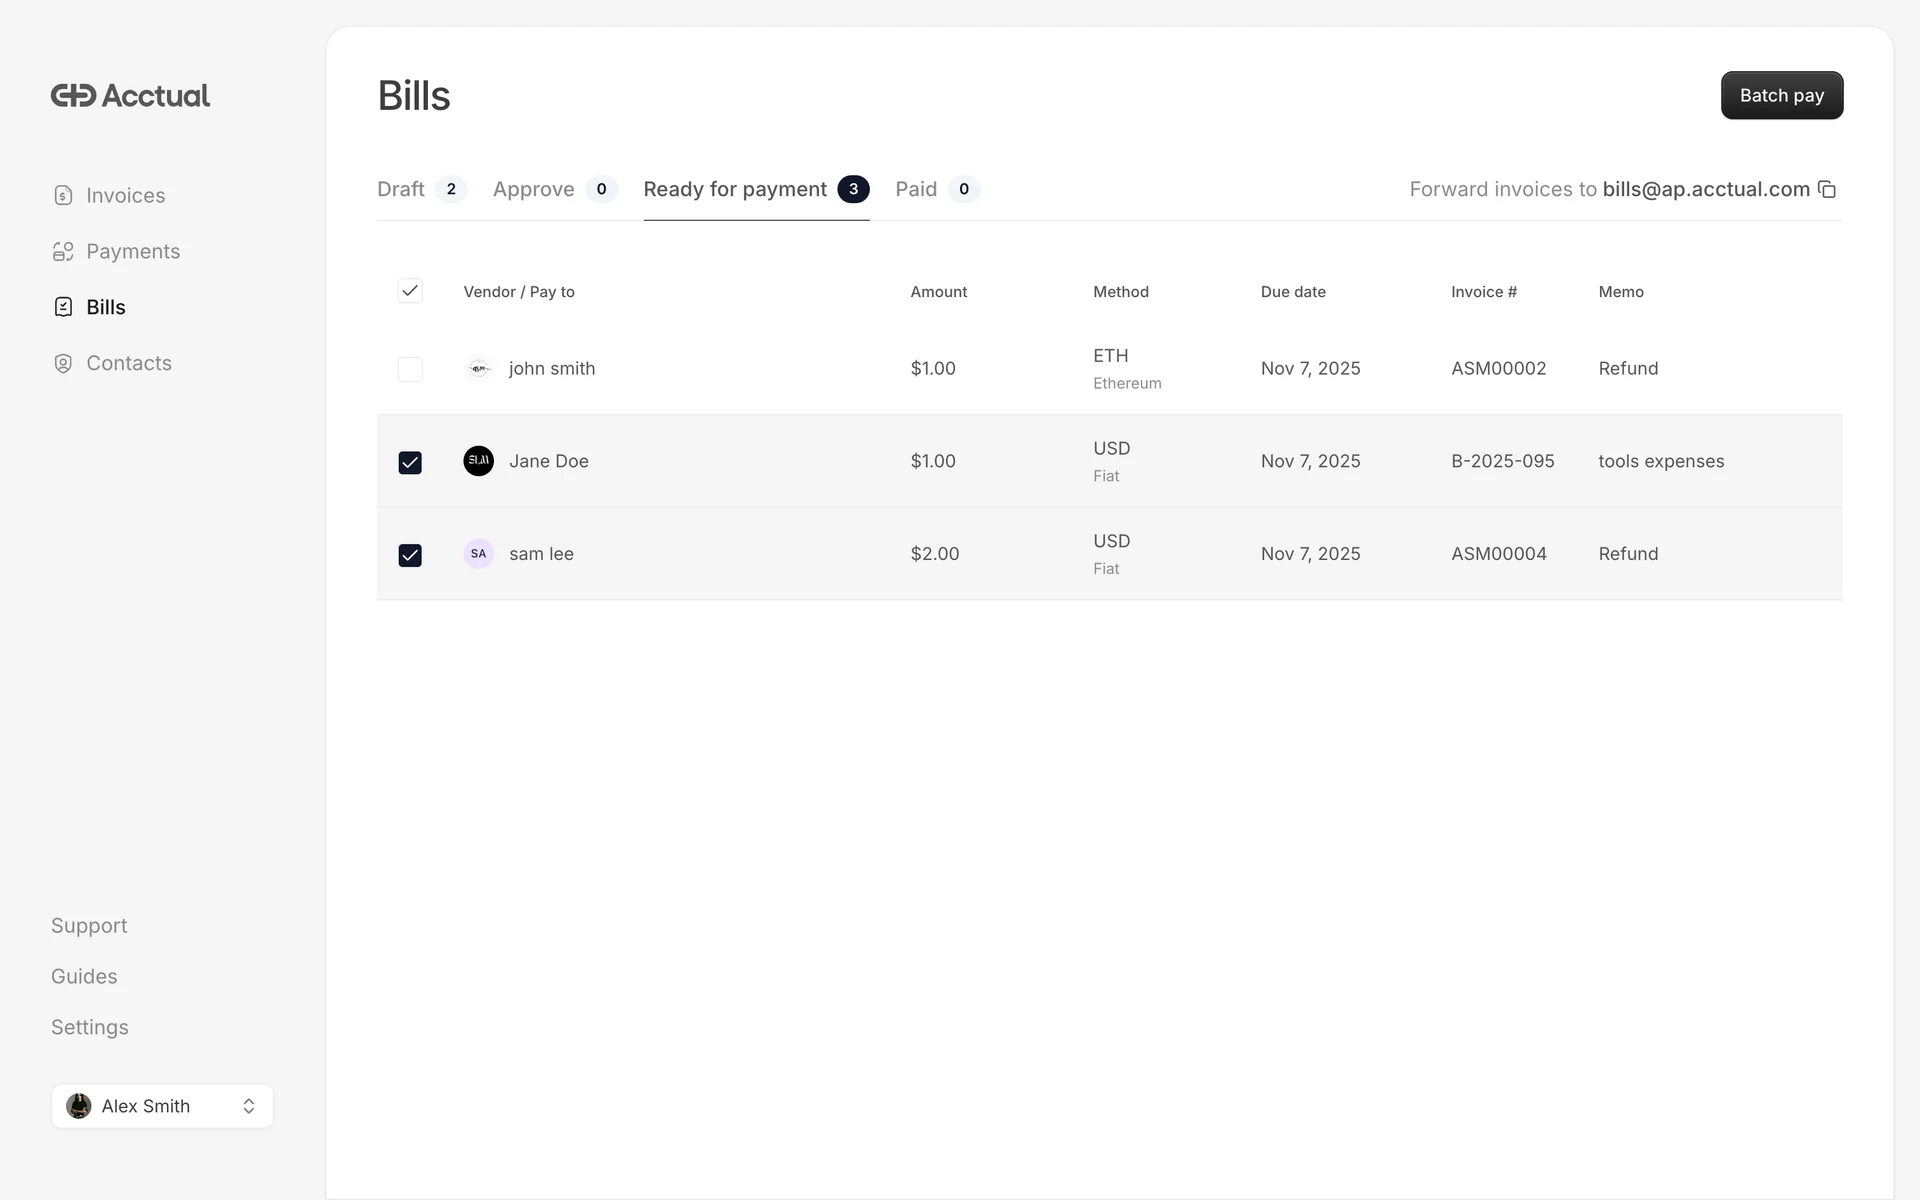Copy the bills forwarding email address
This screenshot has width=1920, height=1200.
pyautogui.click(x=1827, y=189)
